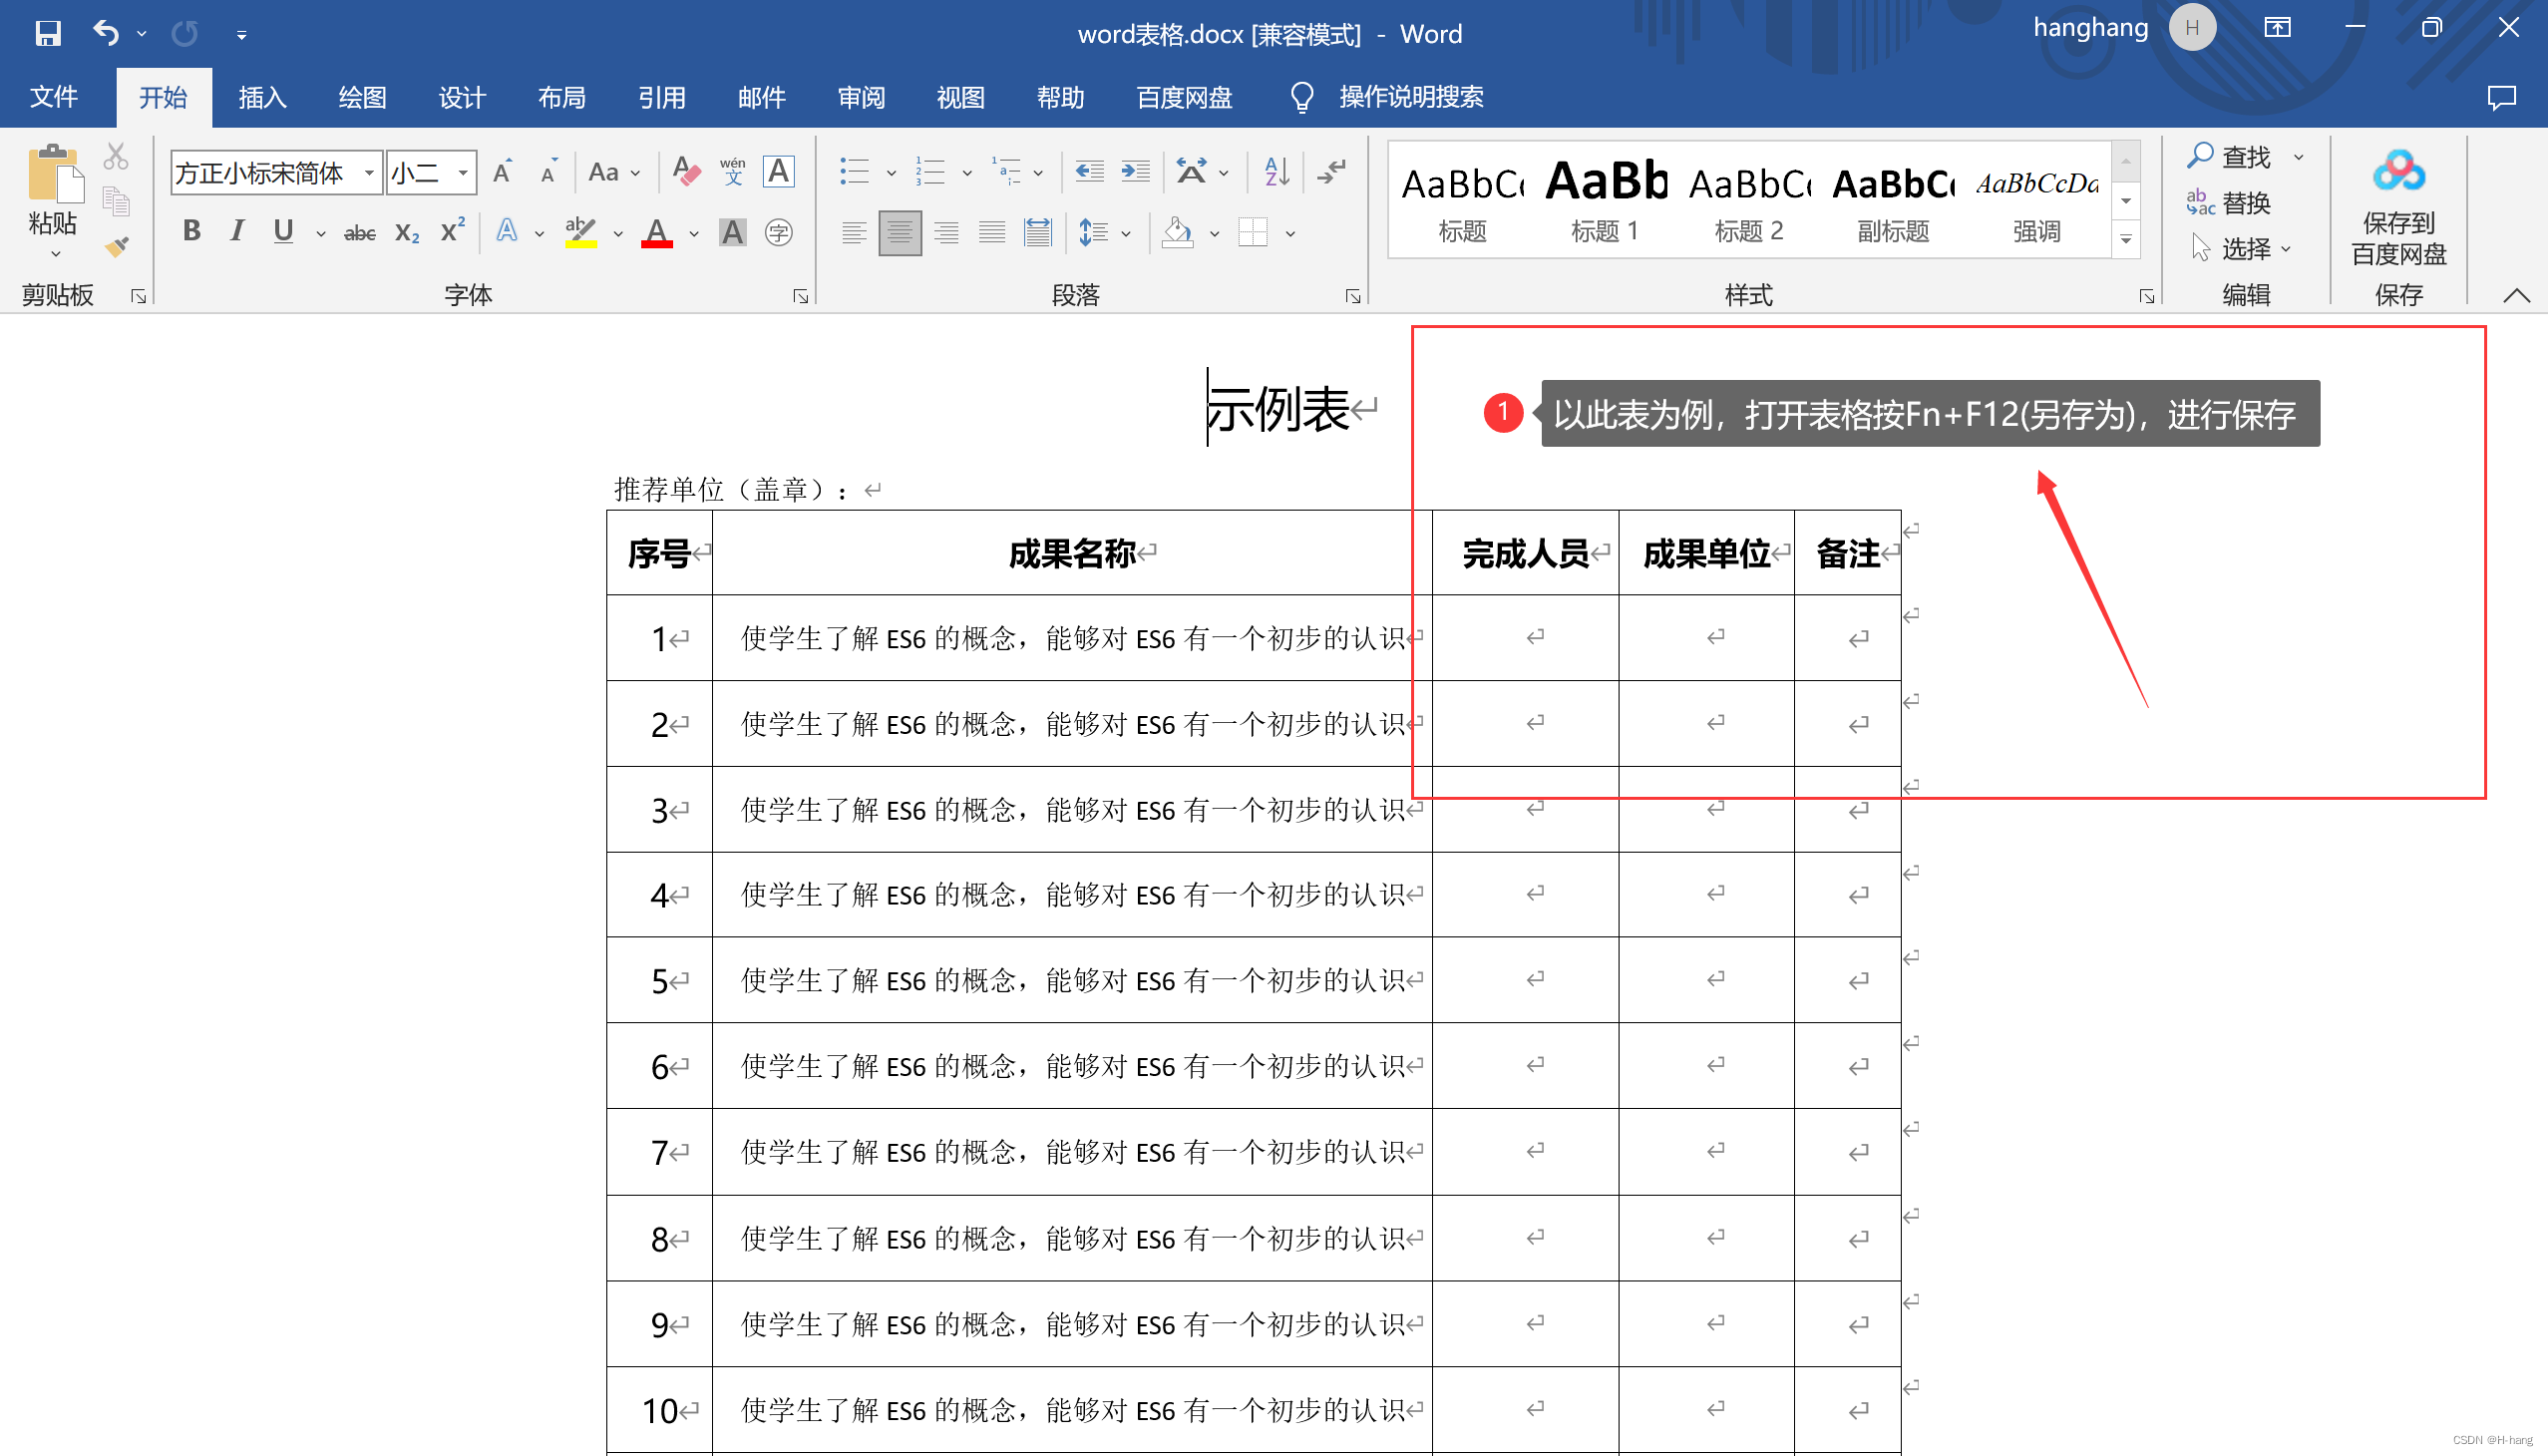The height and width of the screenshot is (1456, 2548).
Task: Decrease paragraph indent icon
Action: tap(1089, 172)
